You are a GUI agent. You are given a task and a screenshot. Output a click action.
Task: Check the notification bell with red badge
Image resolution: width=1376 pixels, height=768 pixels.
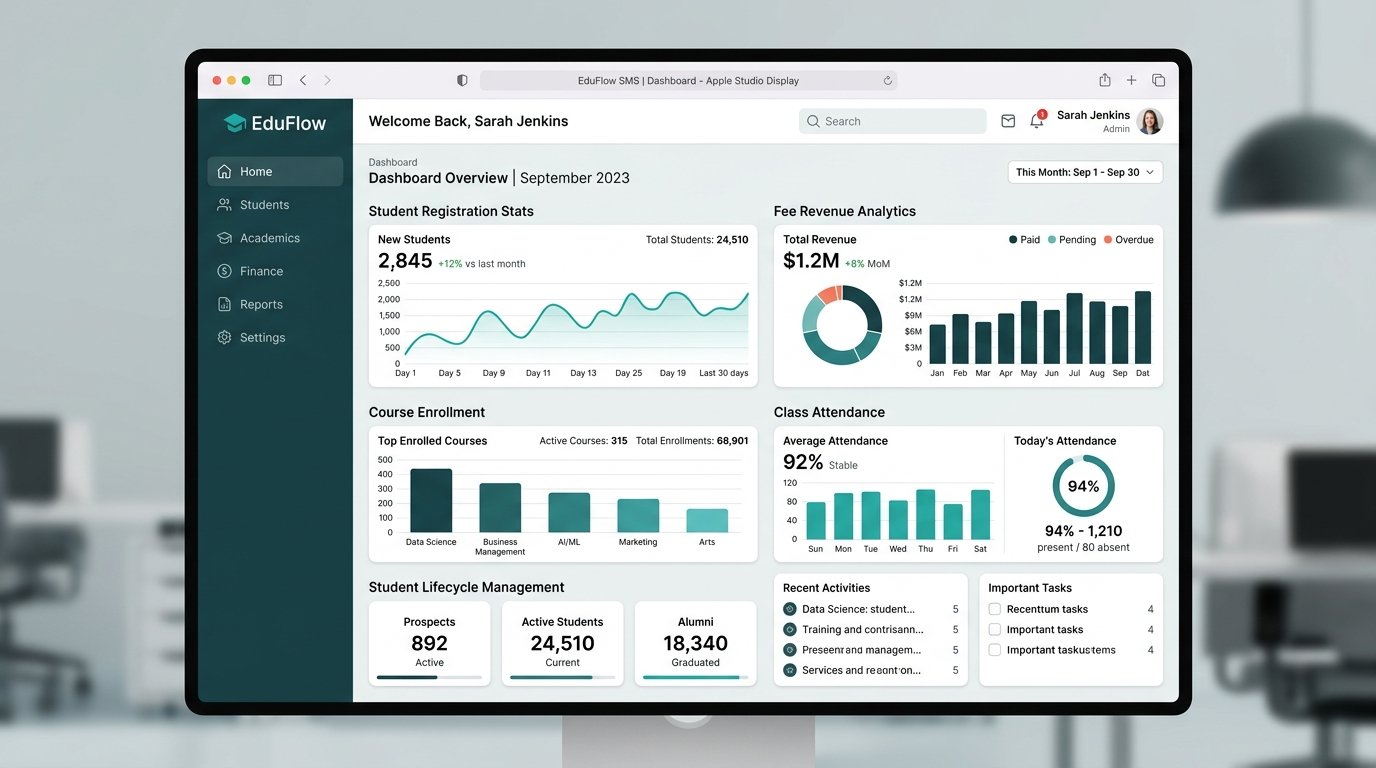click(1037, 121)
